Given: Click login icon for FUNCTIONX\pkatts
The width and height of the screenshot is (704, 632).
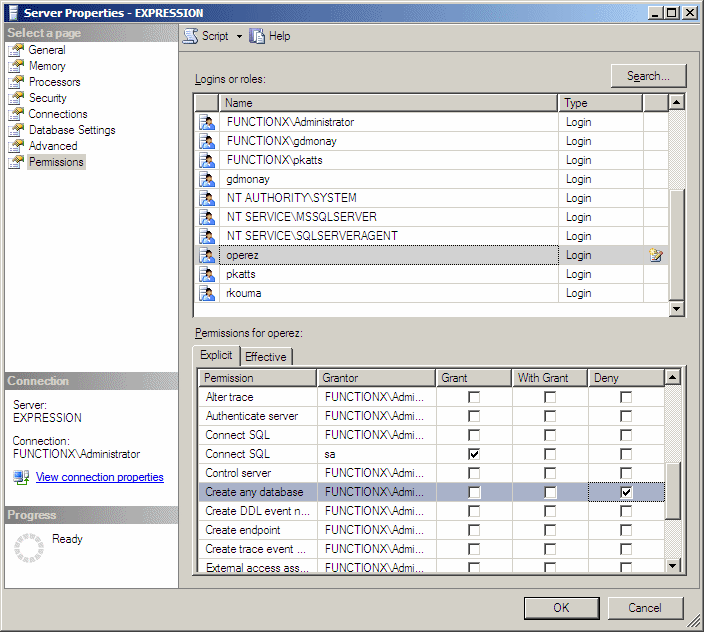Looking at the screenshot, I should click(207, 160).
